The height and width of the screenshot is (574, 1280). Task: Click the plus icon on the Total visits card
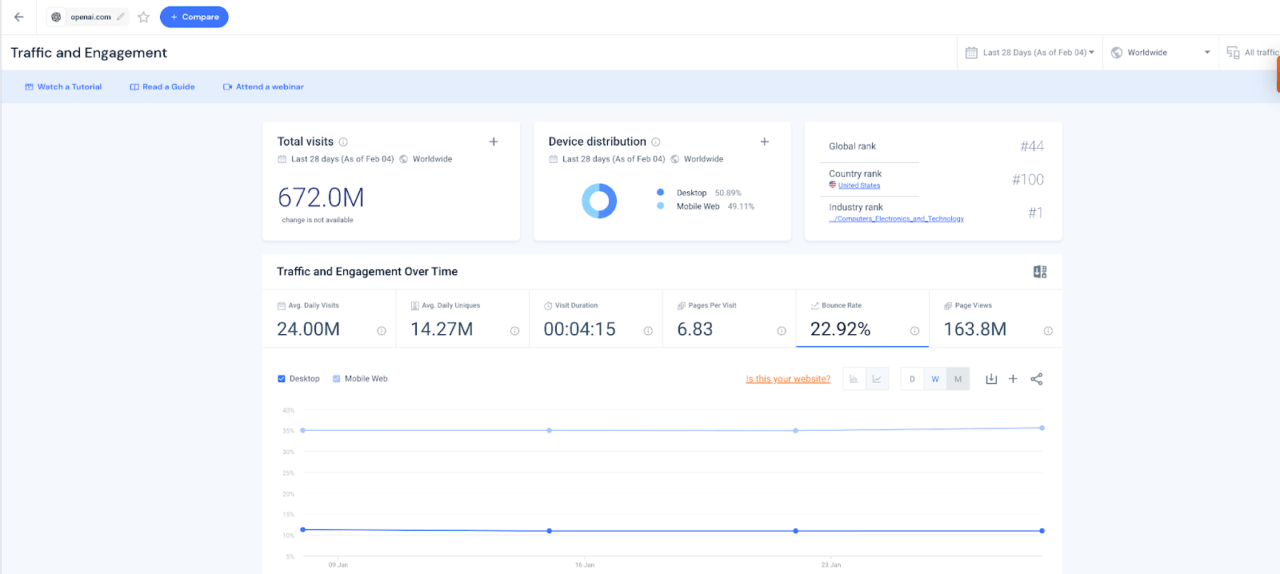(x=493, y=142)
